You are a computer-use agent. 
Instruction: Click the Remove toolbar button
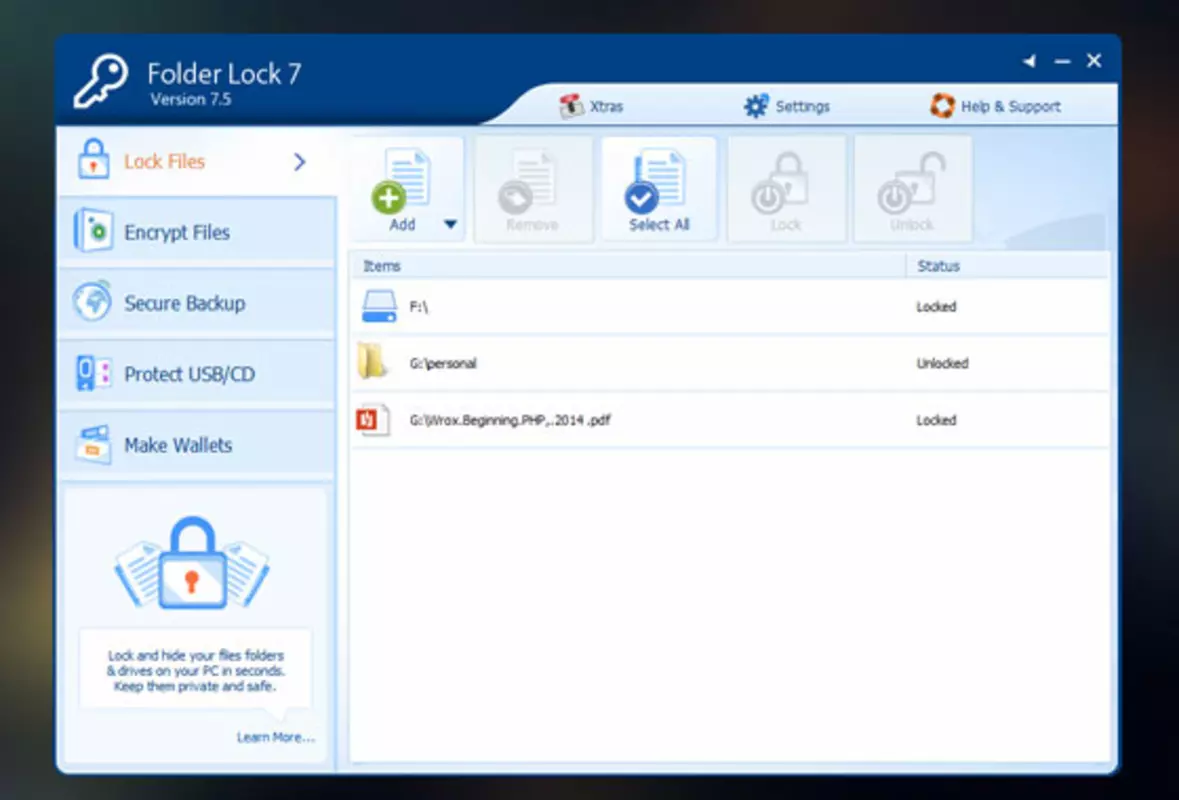coord(533,189)
